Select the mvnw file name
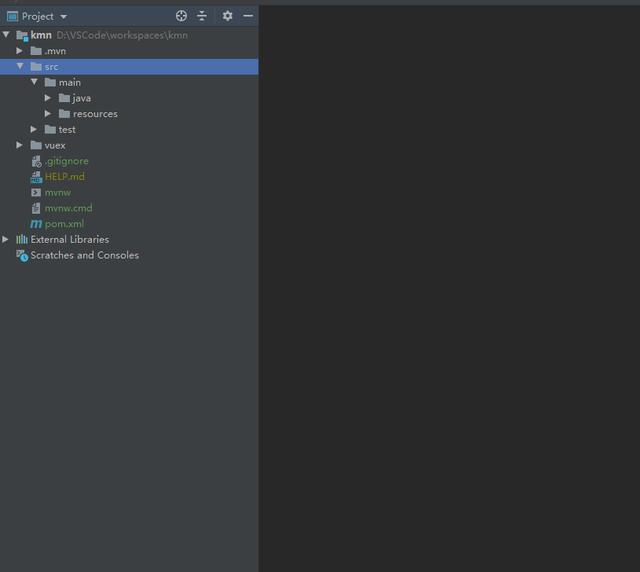Viewport: 640px width, 572px height. [58, 193]
